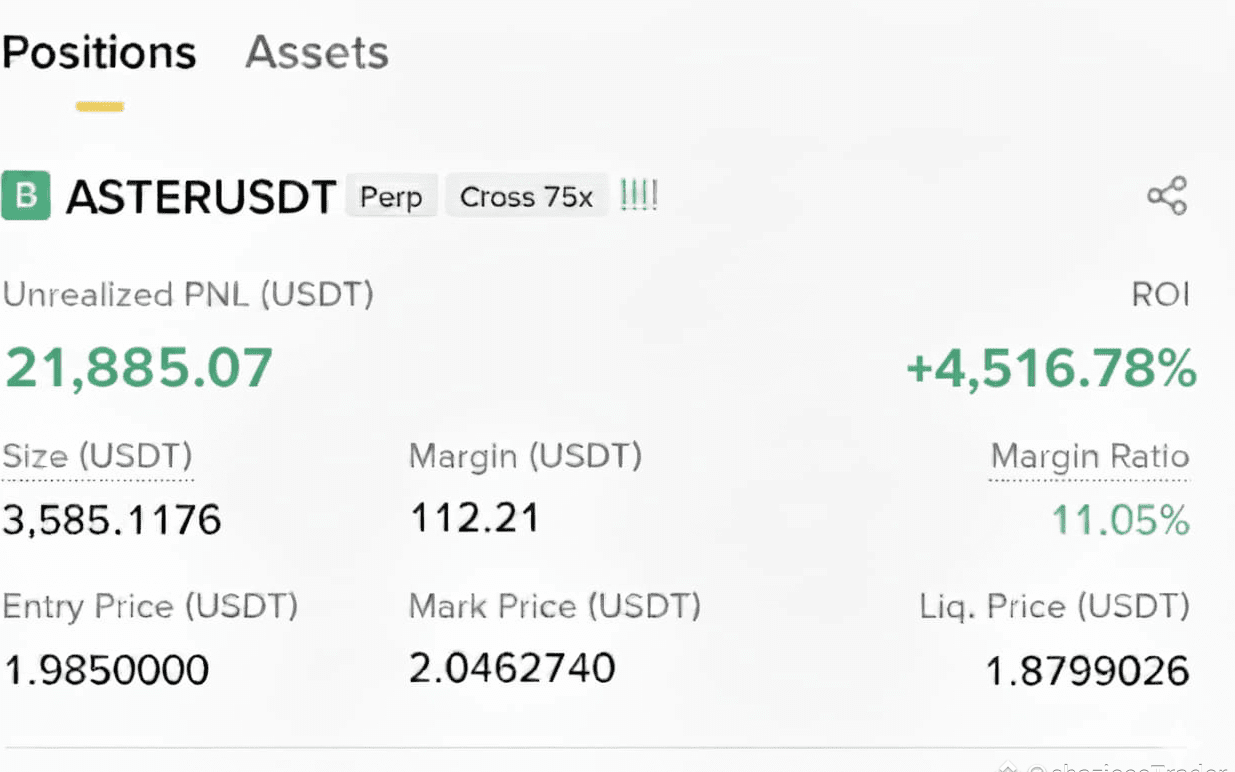The width and height of the screenshot is (1235, 772).
Task: Click the yellow active-tab underline indicator
Action: click(100, 106)
